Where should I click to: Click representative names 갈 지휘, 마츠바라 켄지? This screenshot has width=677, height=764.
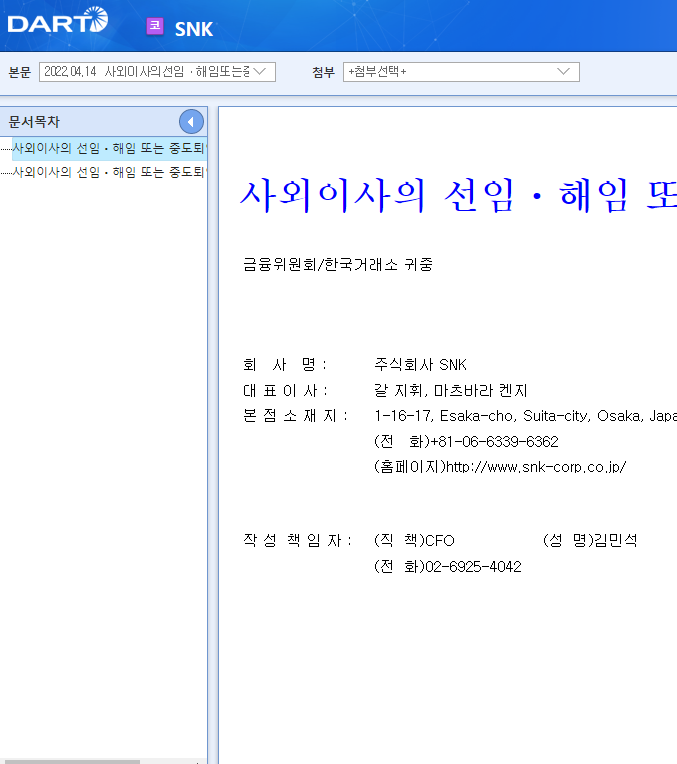(450, 390)
